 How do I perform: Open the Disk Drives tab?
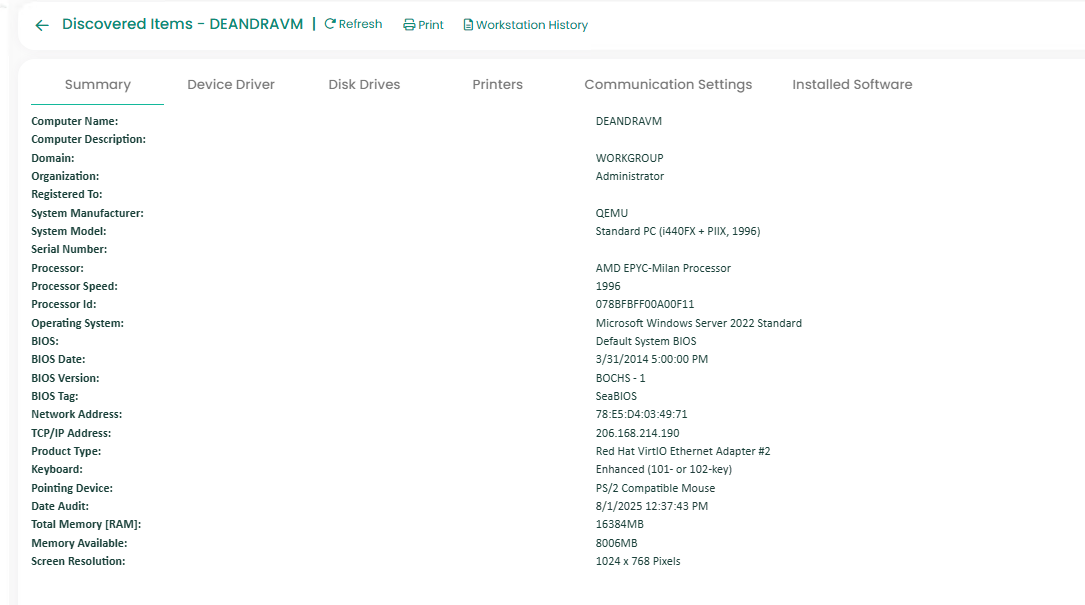pyautogui.click(x=364, y=85)
